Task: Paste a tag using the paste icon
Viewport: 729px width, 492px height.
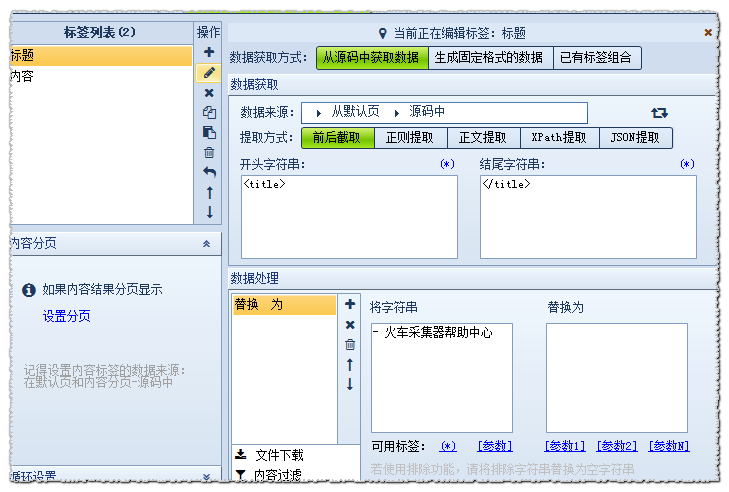Action: point(209,132)
